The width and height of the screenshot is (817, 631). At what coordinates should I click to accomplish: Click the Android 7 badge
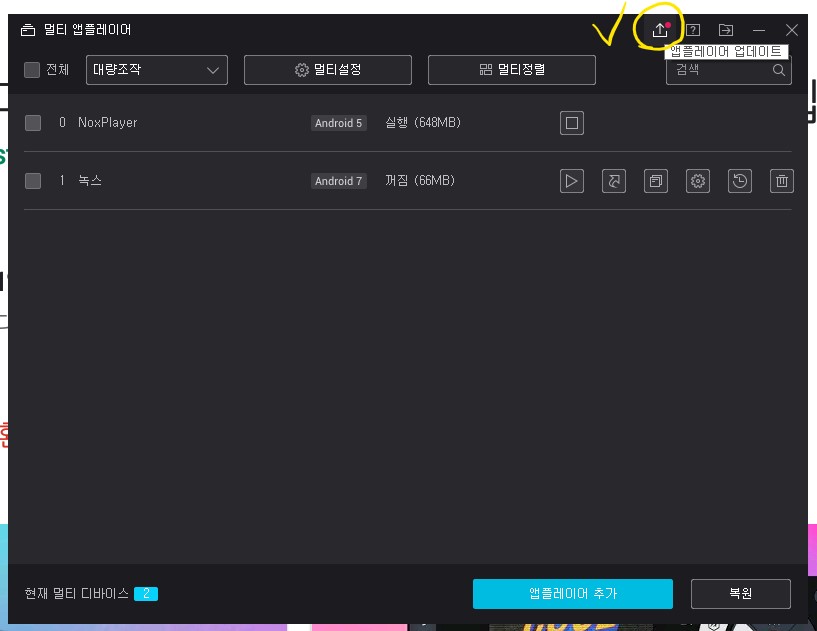point(339,181)
